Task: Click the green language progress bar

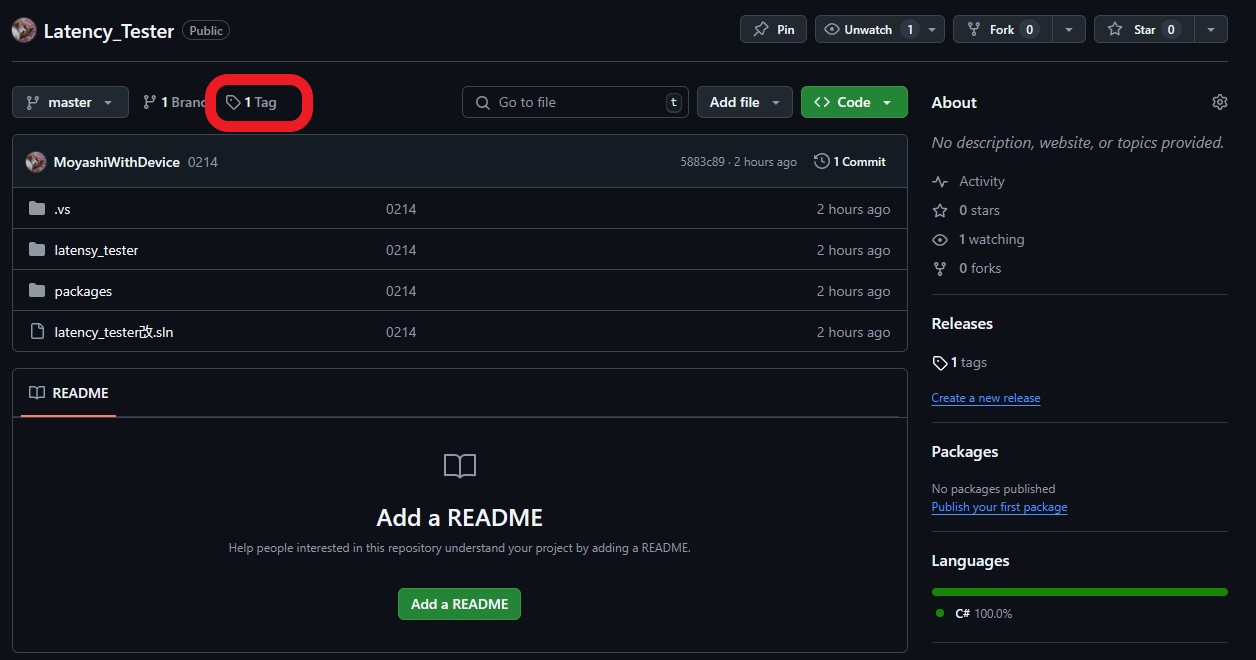Action: pyautogui.click(x=1079, y=592)
